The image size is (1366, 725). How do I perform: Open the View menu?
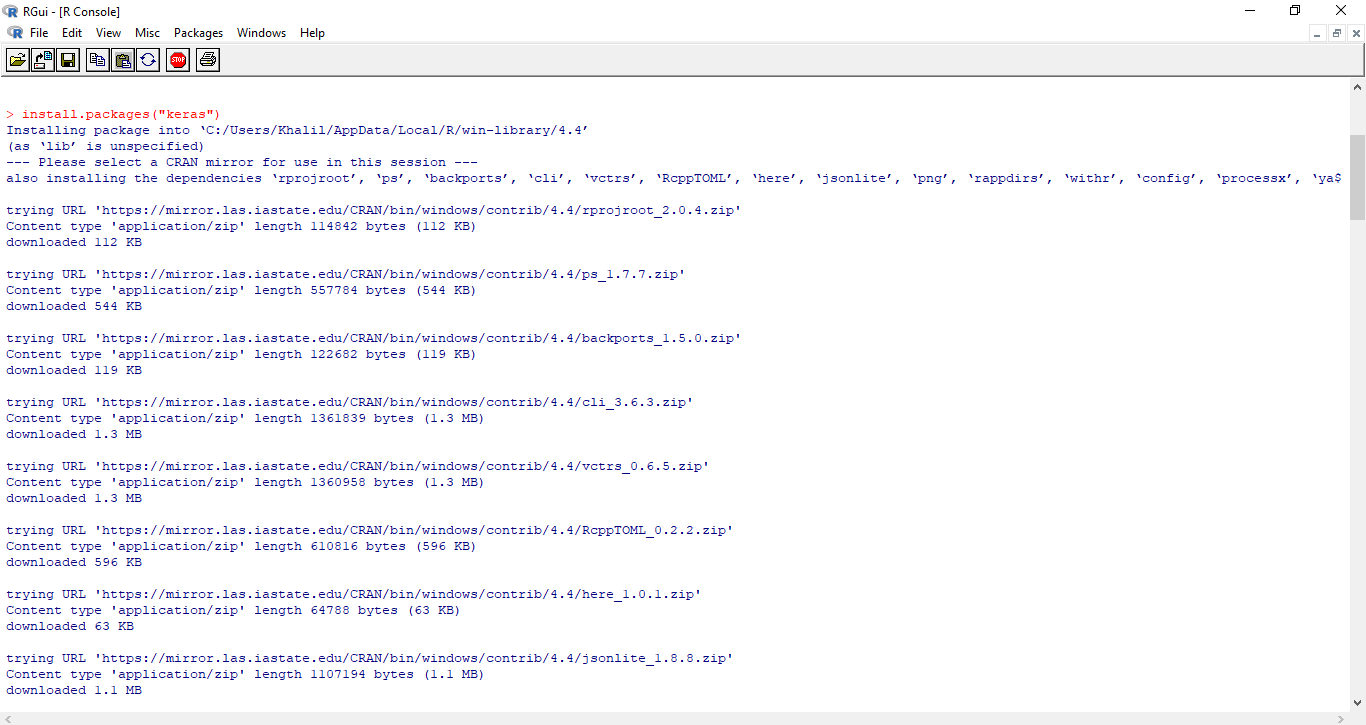click(108, 33)
